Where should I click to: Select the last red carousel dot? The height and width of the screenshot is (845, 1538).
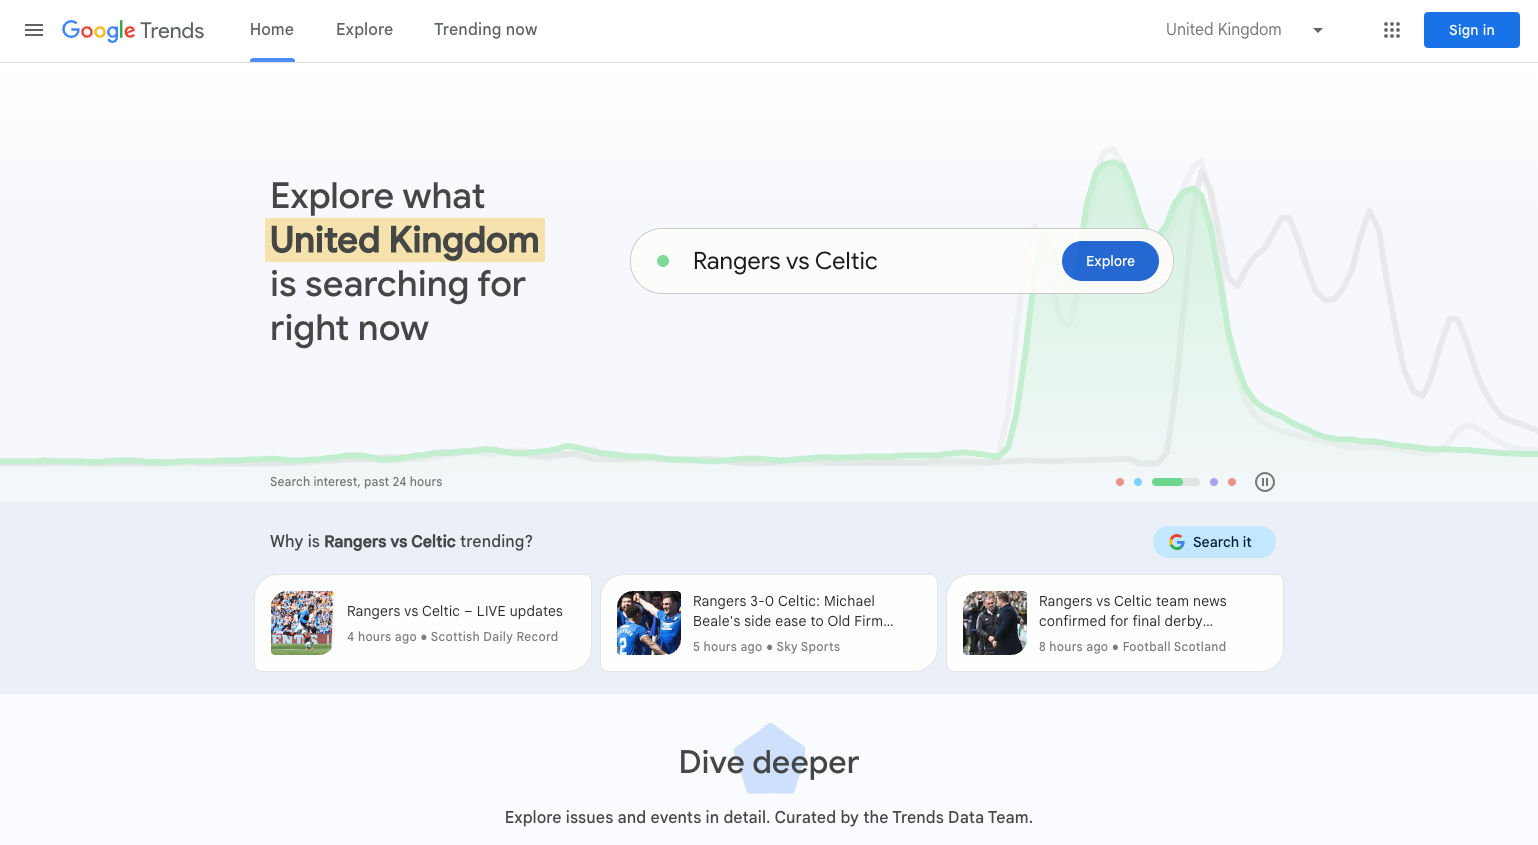(1232, 482)
